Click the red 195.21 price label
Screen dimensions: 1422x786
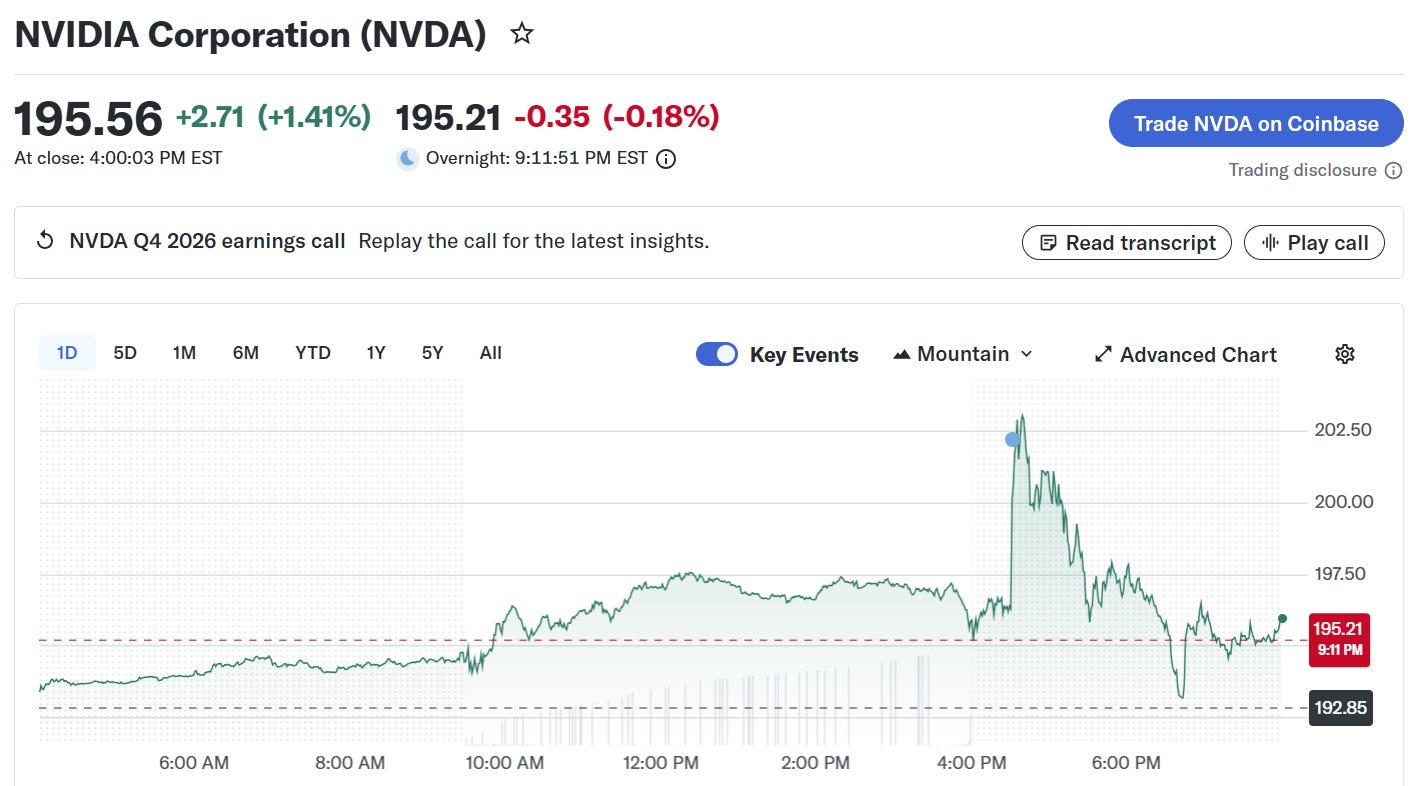1339,640
